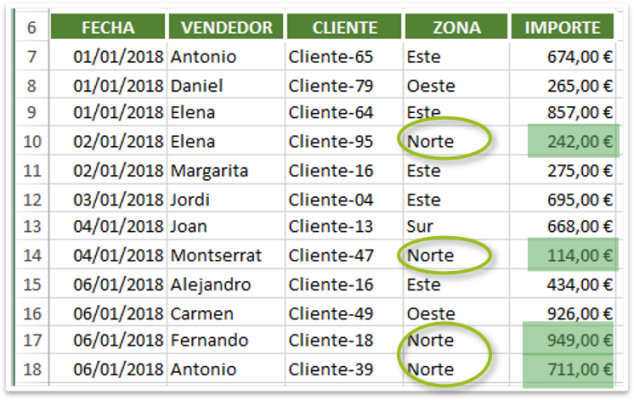
Task: Select the Sur zone cell
Action: [x=456, y=226]
